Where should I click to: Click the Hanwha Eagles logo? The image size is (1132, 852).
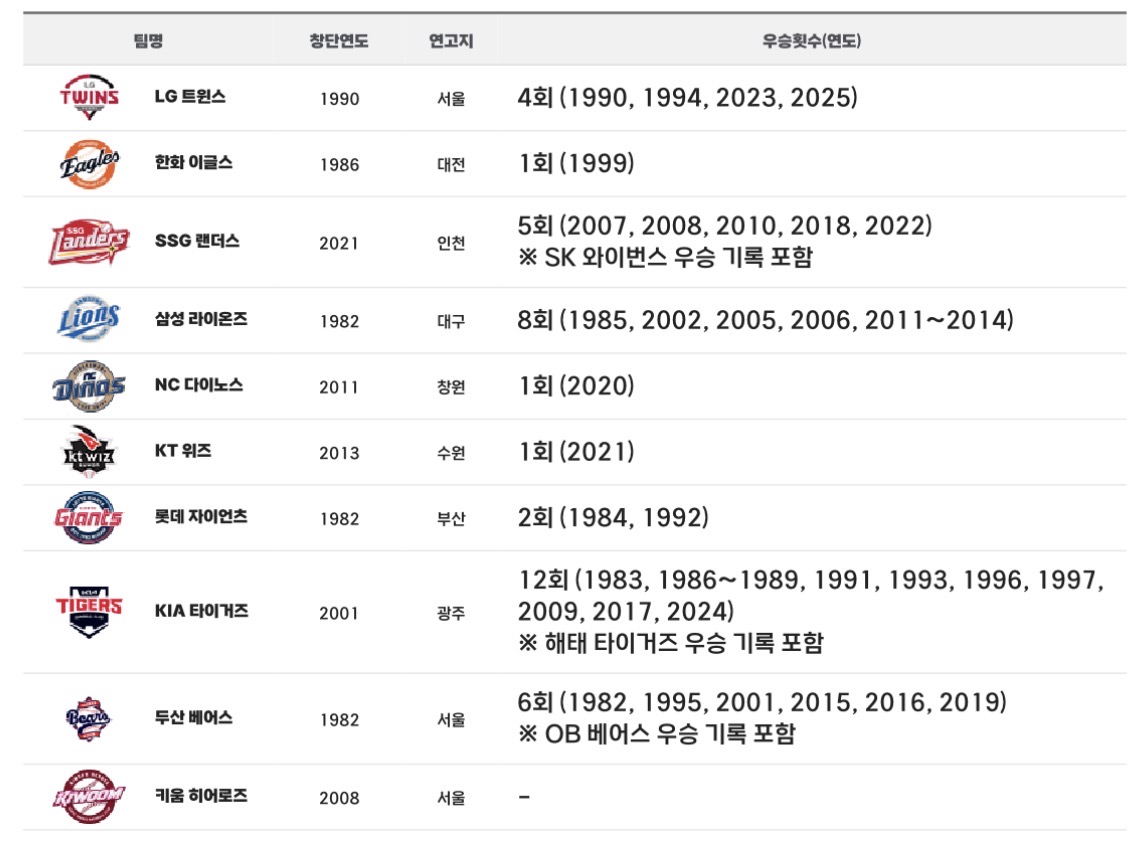coord(89,164)
